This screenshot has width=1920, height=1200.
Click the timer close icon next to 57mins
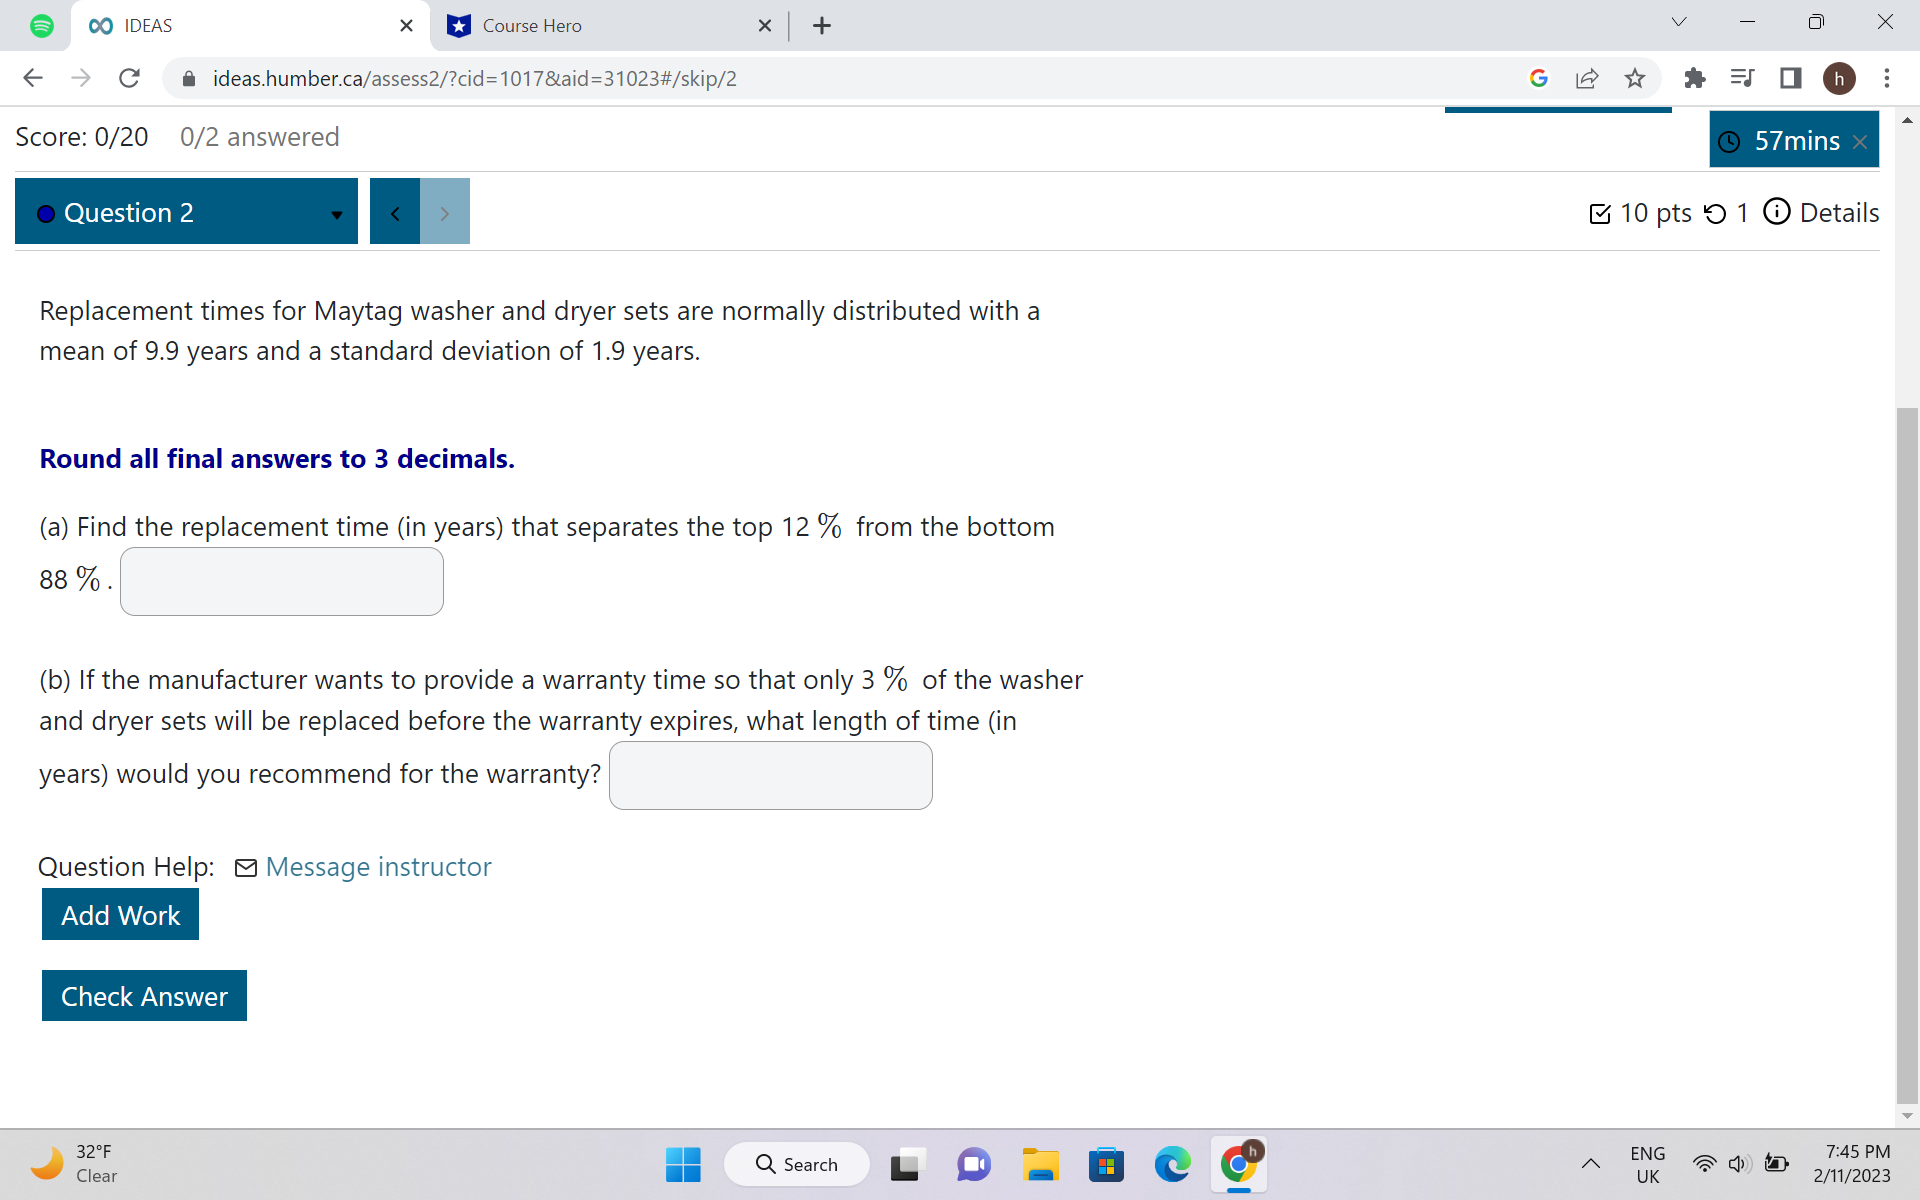(1861, 141)
